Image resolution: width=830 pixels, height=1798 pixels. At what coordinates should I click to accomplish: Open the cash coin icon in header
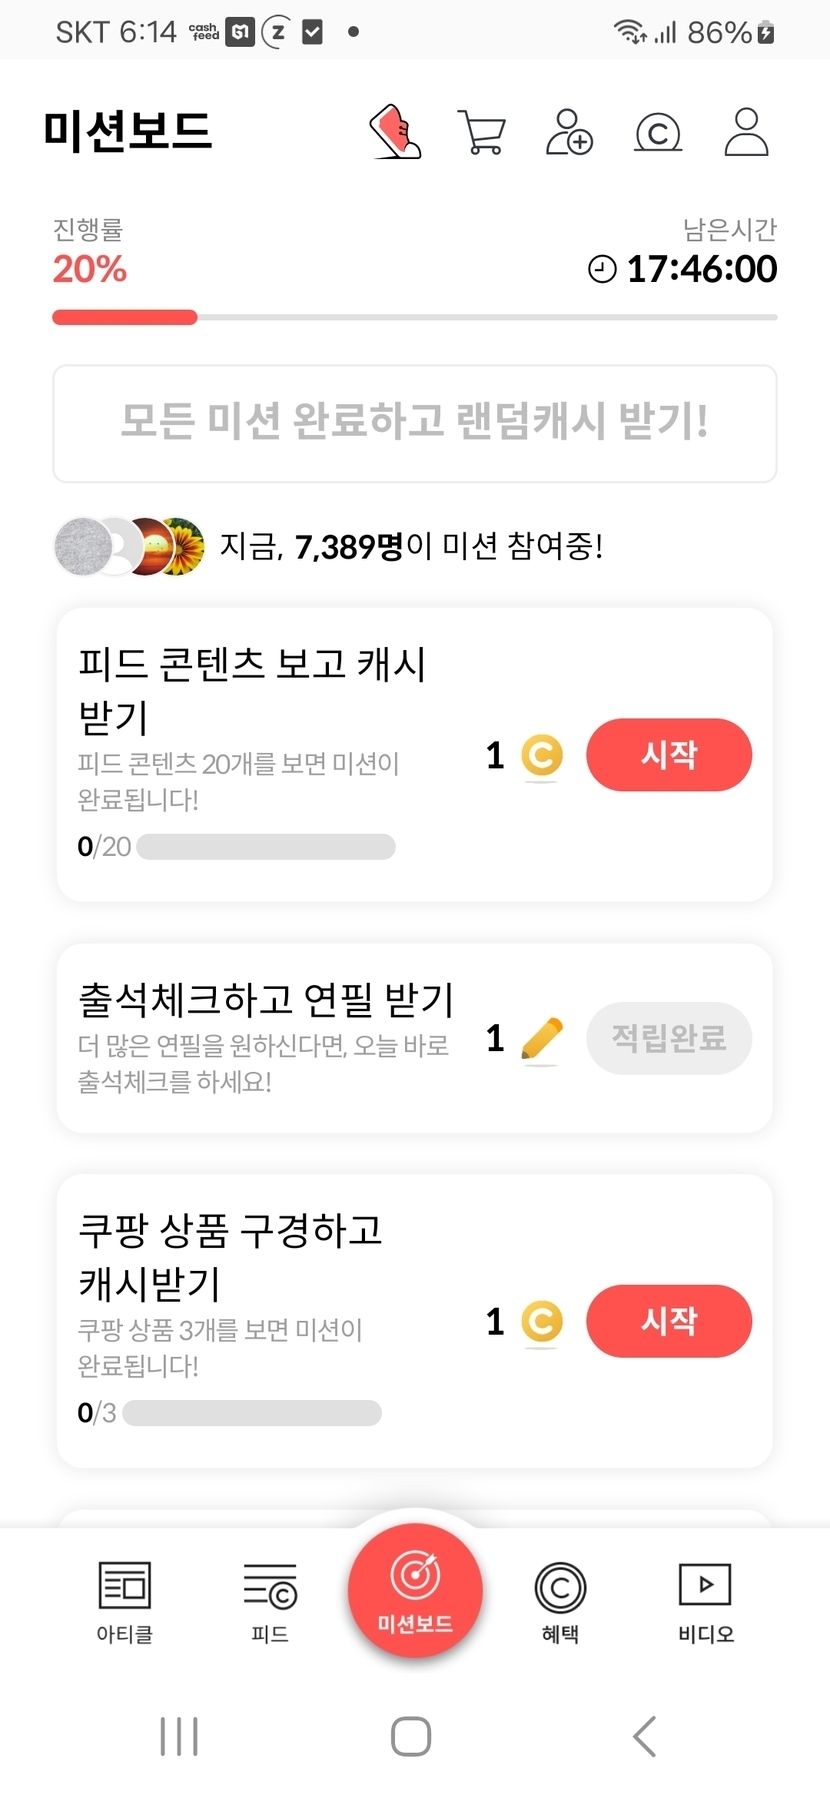coord(658,132)
